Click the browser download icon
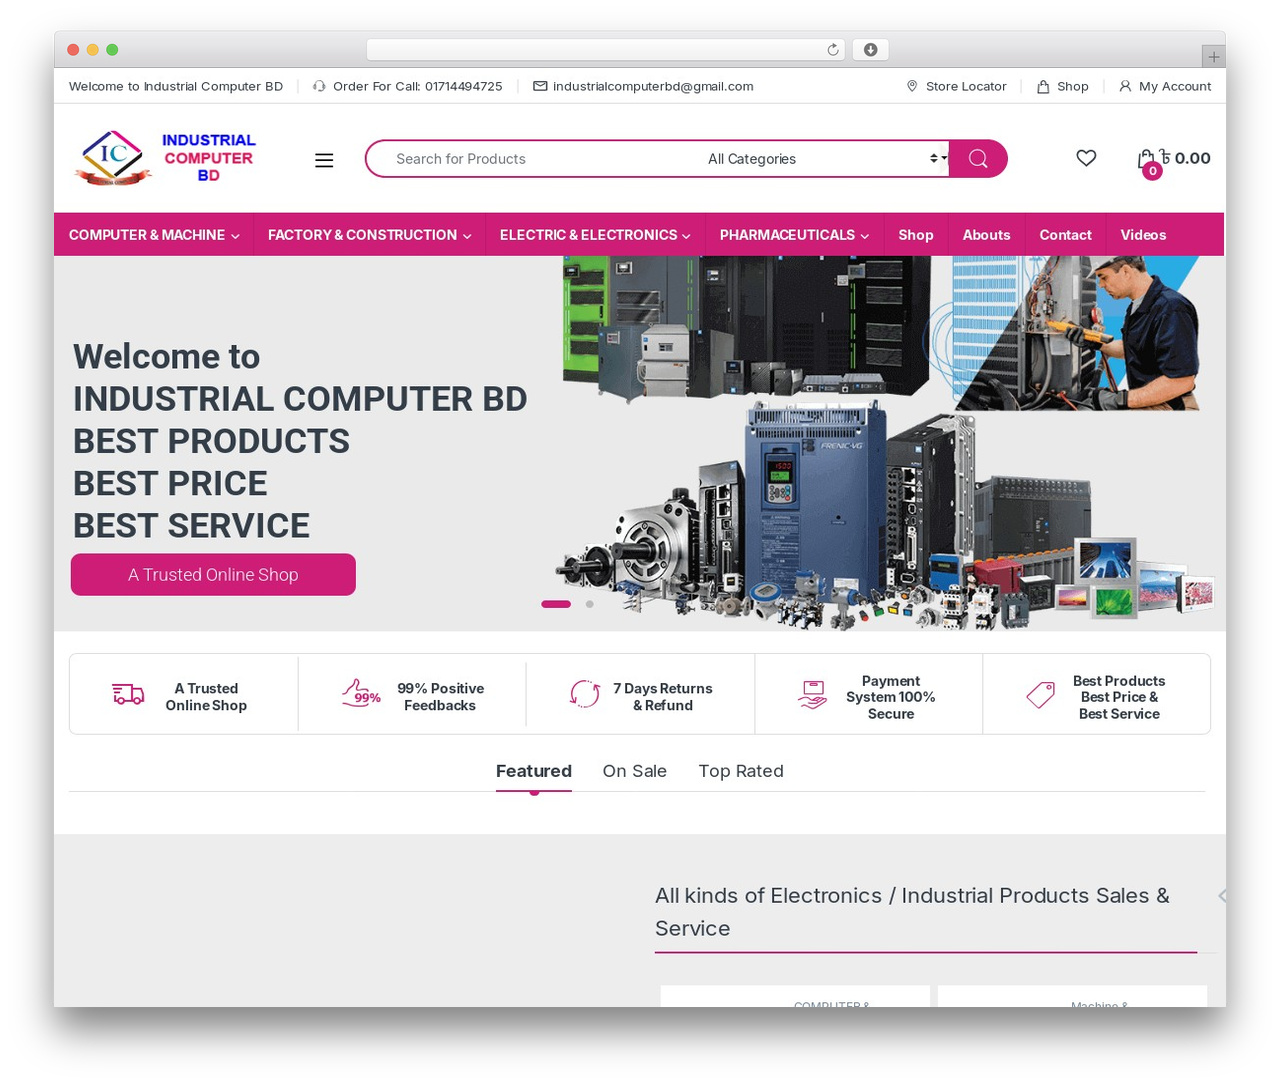 [x=871, y=50]
